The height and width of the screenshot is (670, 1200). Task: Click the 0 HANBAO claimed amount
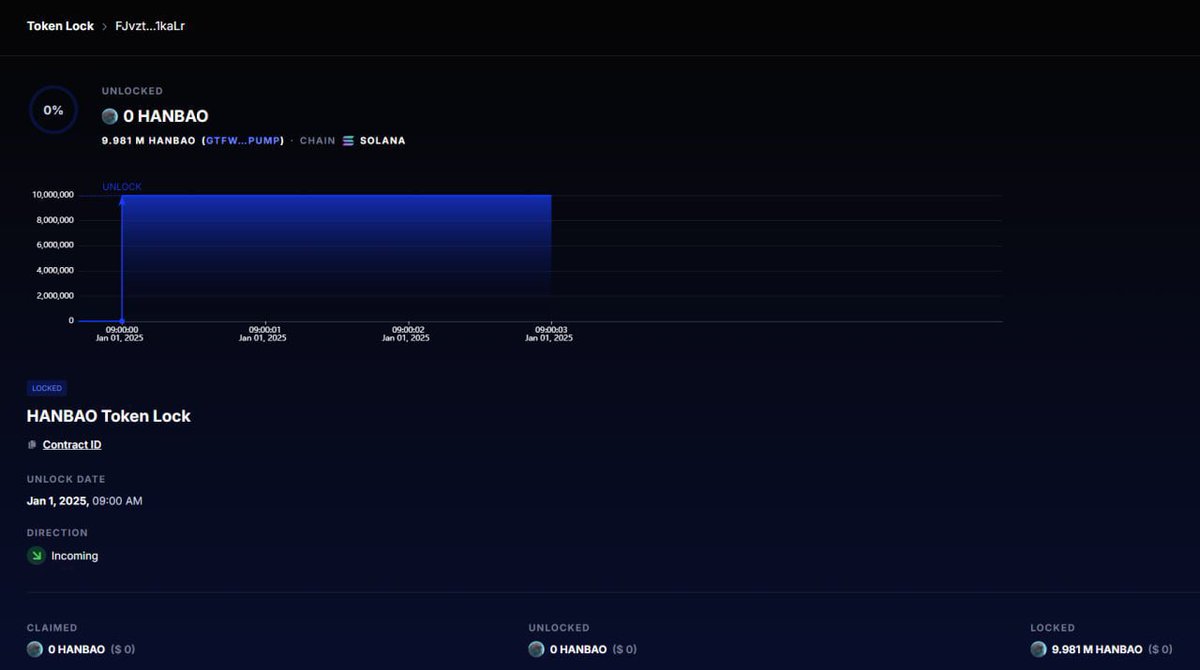coord(77,649)
